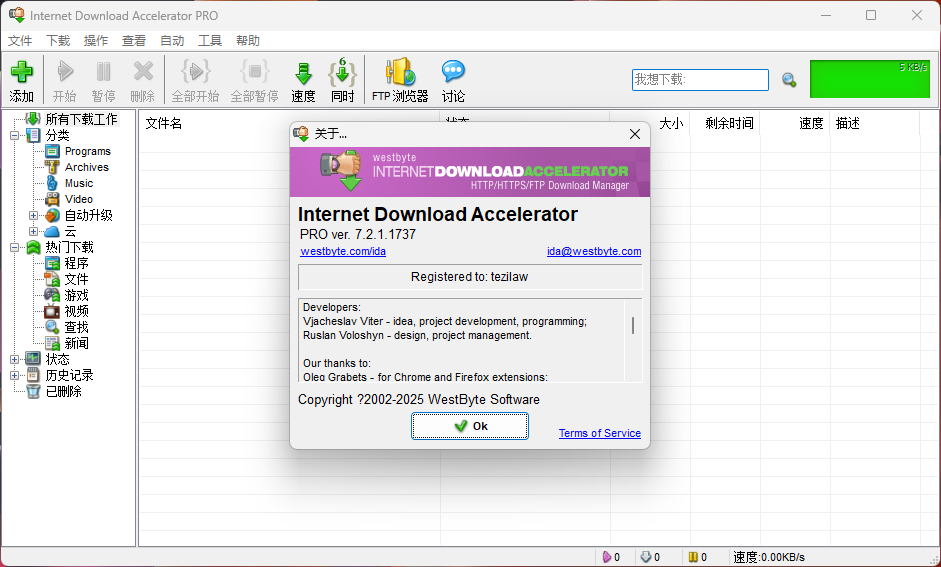This screenshot has height=567, width=941.
Task: Expand the 状态 tree node
Action: [x=14, y=359]
